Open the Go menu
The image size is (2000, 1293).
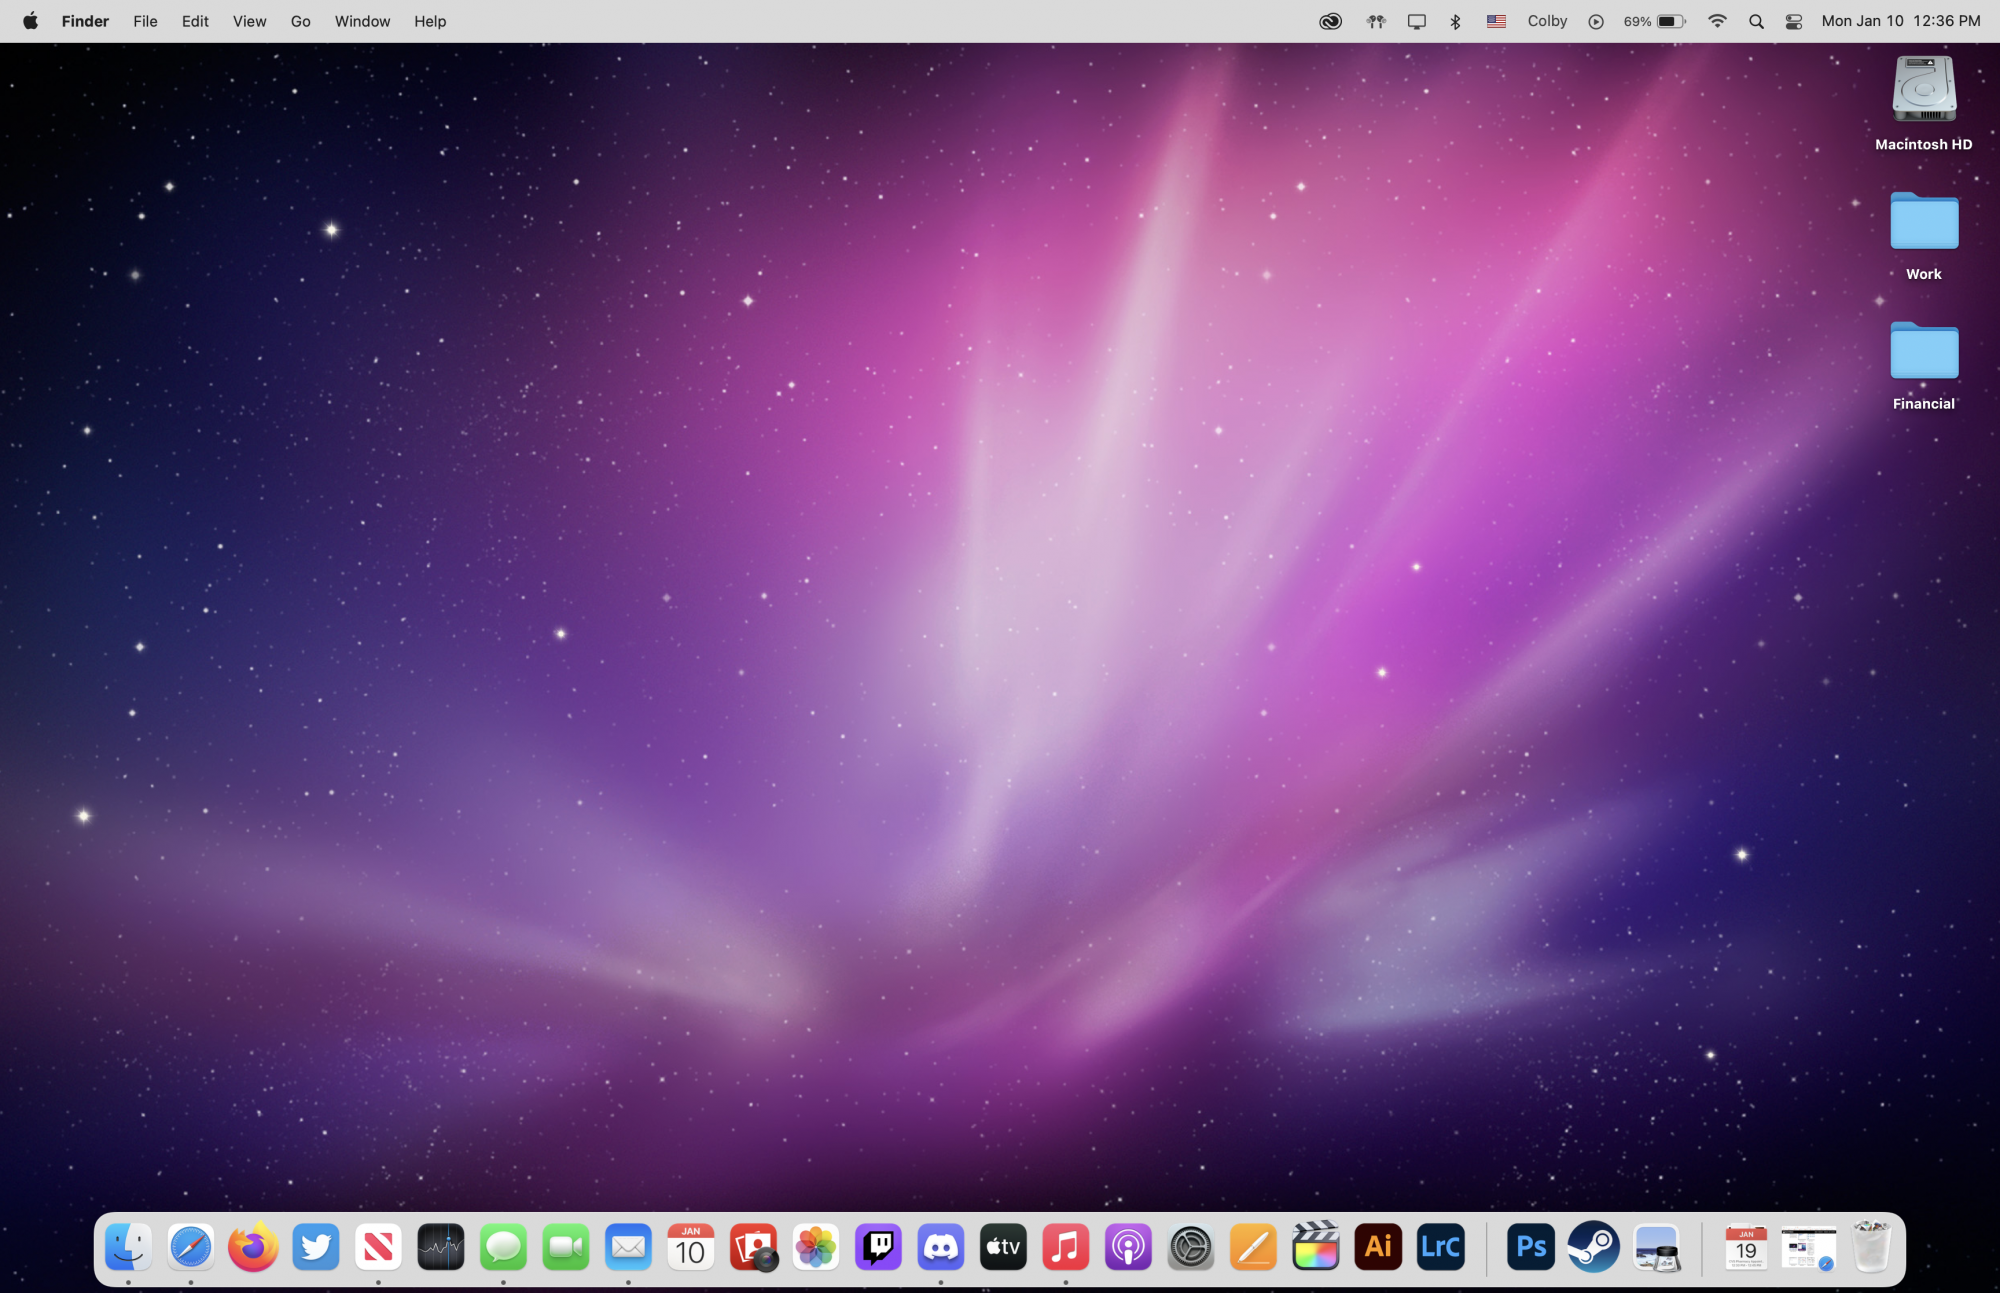(x=300, y=21)
